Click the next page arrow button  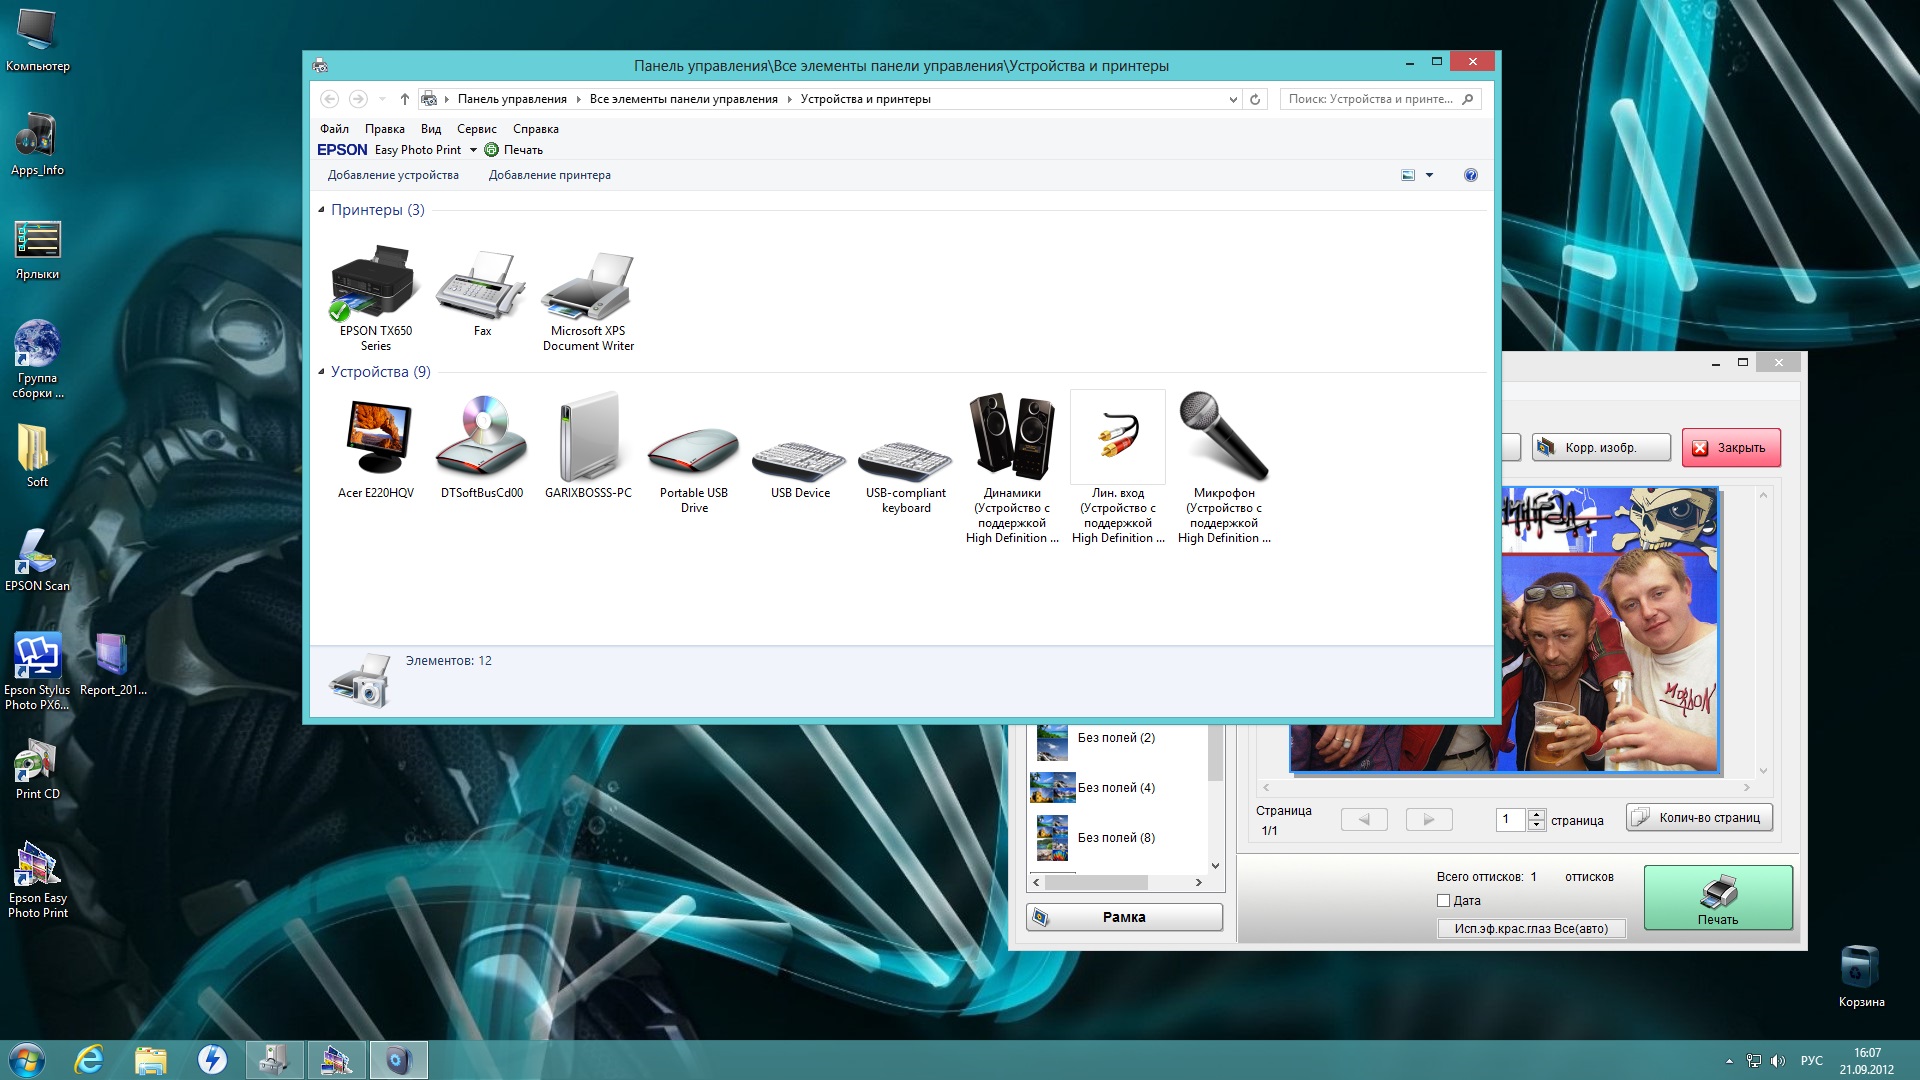tap(1429, 820)
